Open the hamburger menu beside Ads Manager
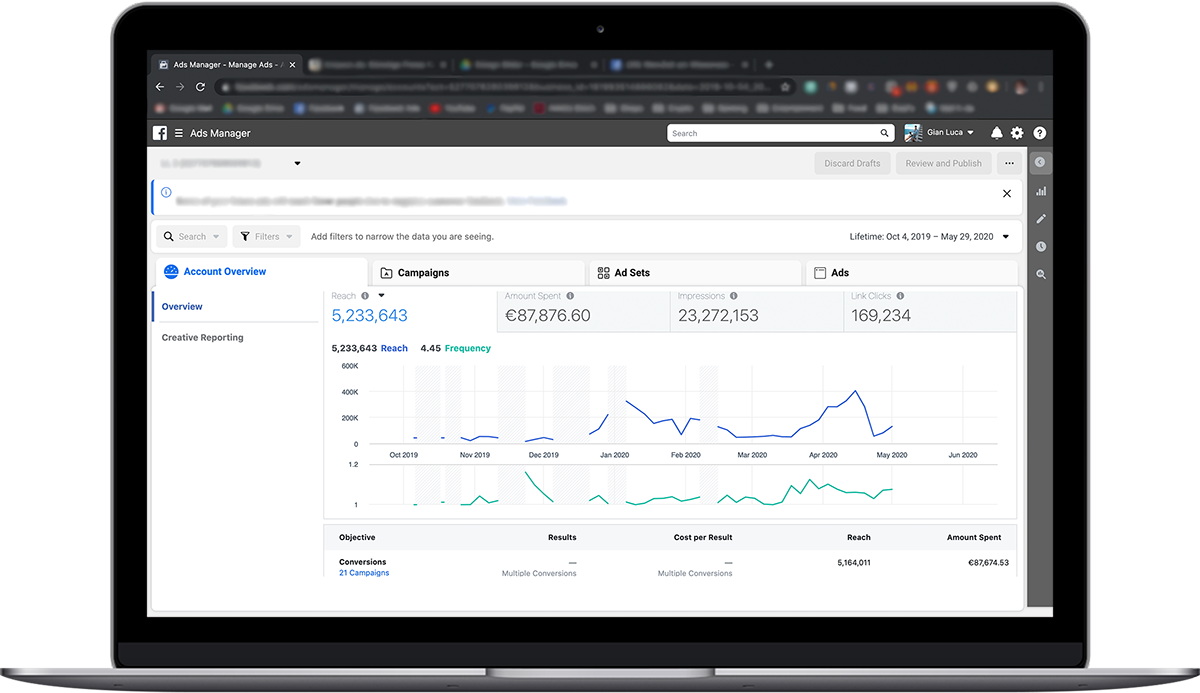 coord(179,133)
